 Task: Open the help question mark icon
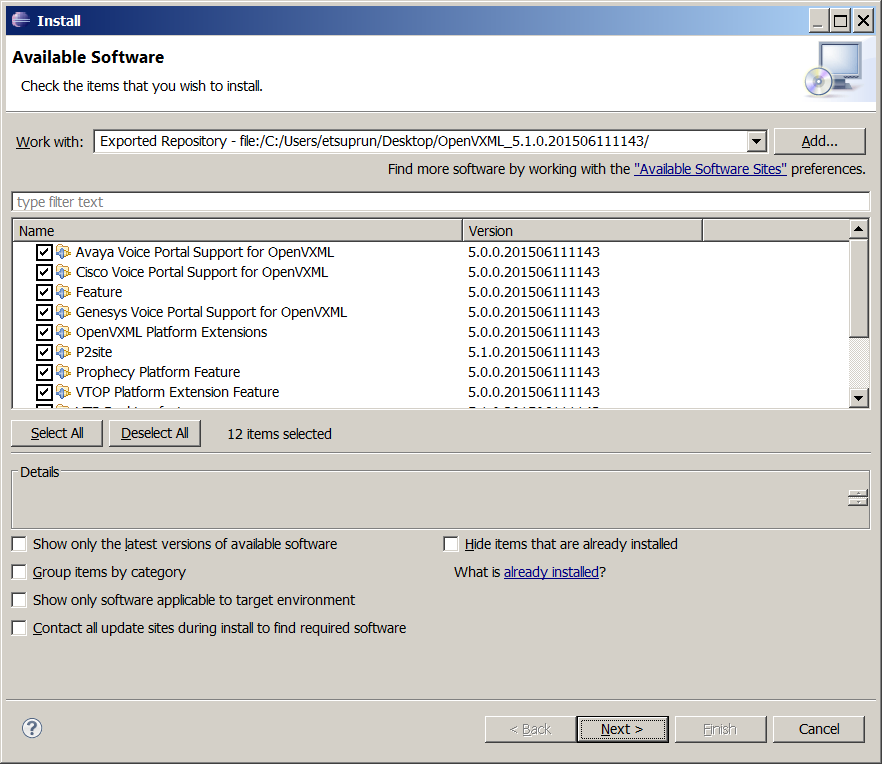click(32, 728)
